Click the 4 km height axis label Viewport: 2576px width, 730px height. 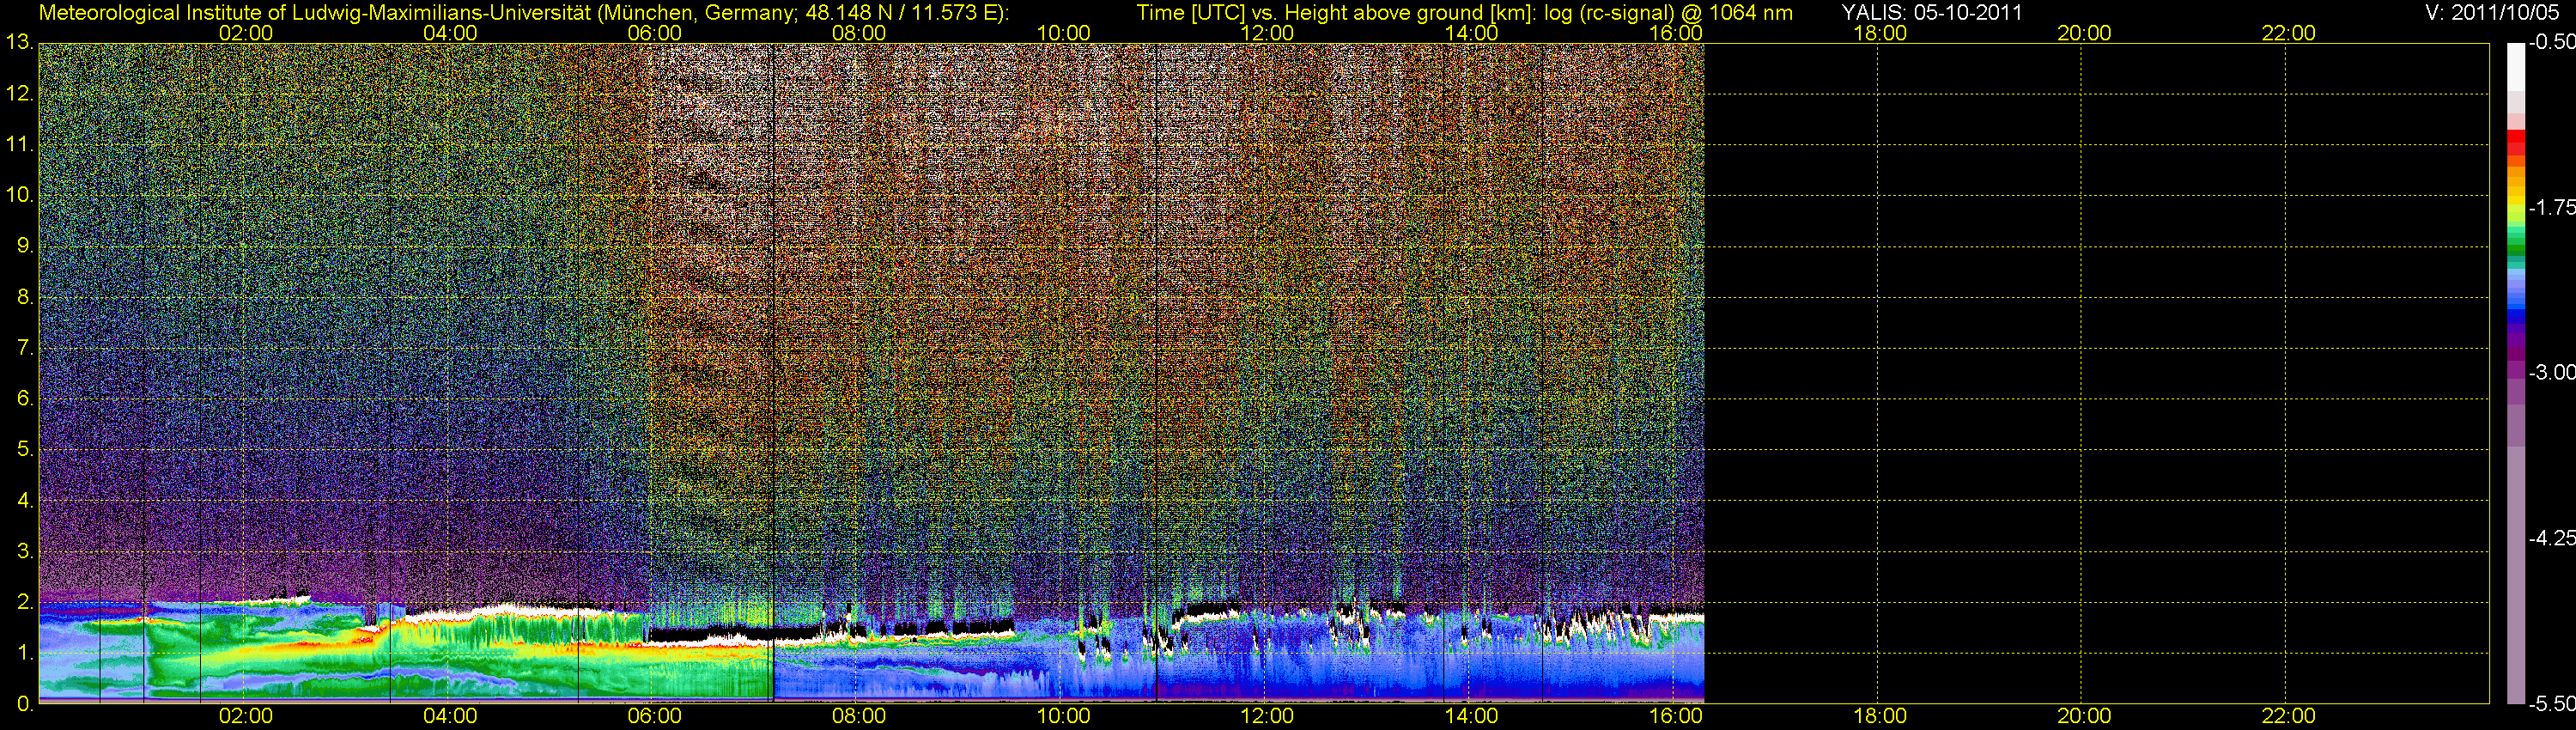(x=25, y=500)
